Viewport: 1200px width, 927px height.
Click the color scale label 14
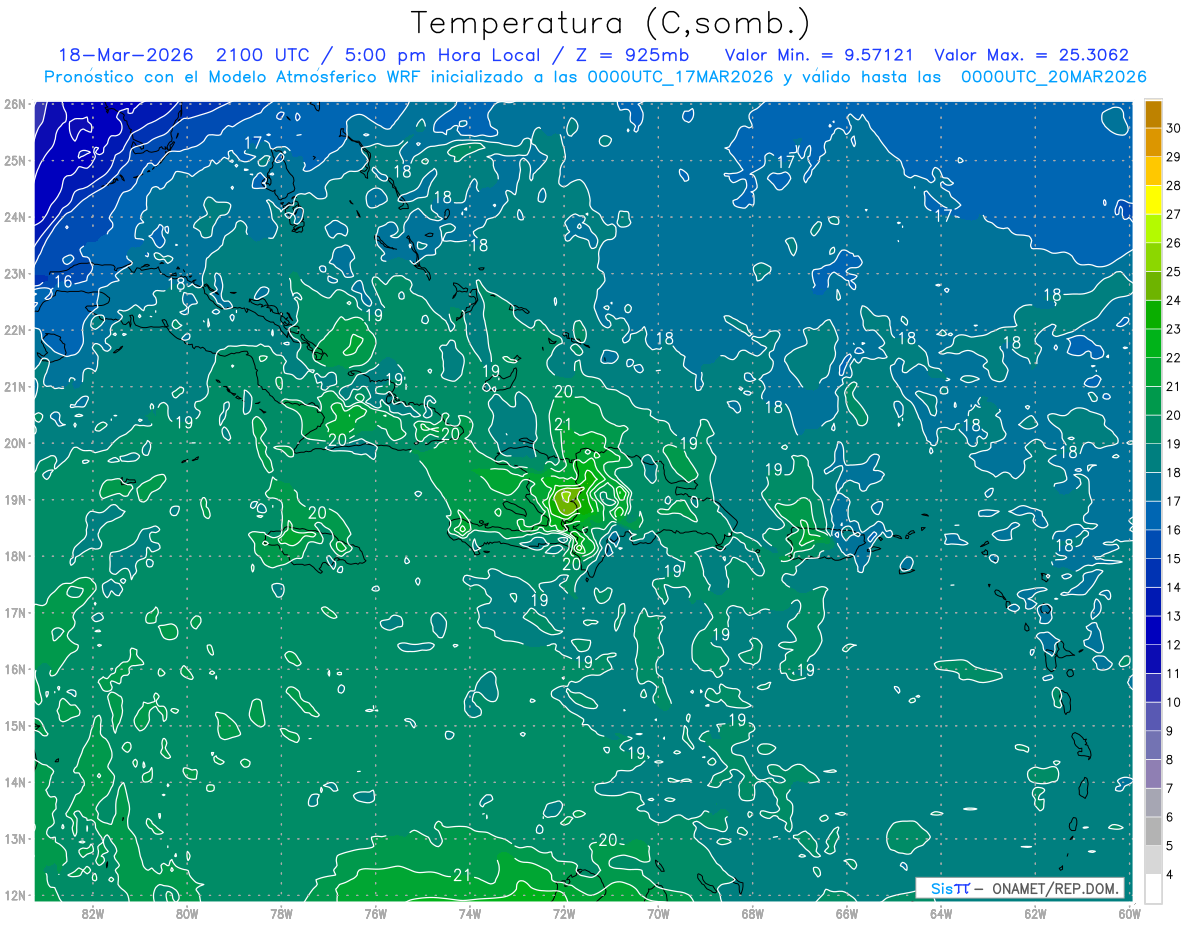[1173, 587]
